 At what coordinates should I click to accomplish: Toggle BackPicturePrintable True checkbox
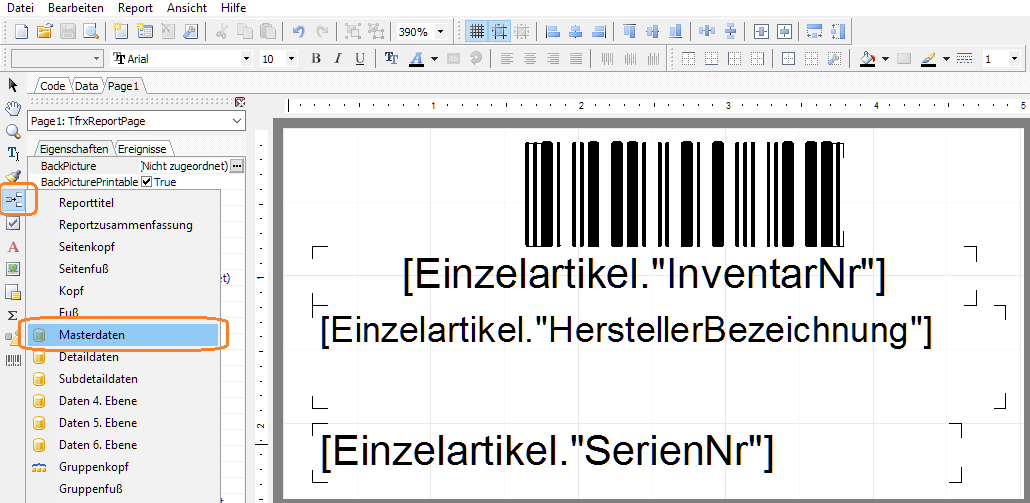click(x=147, y=182)
